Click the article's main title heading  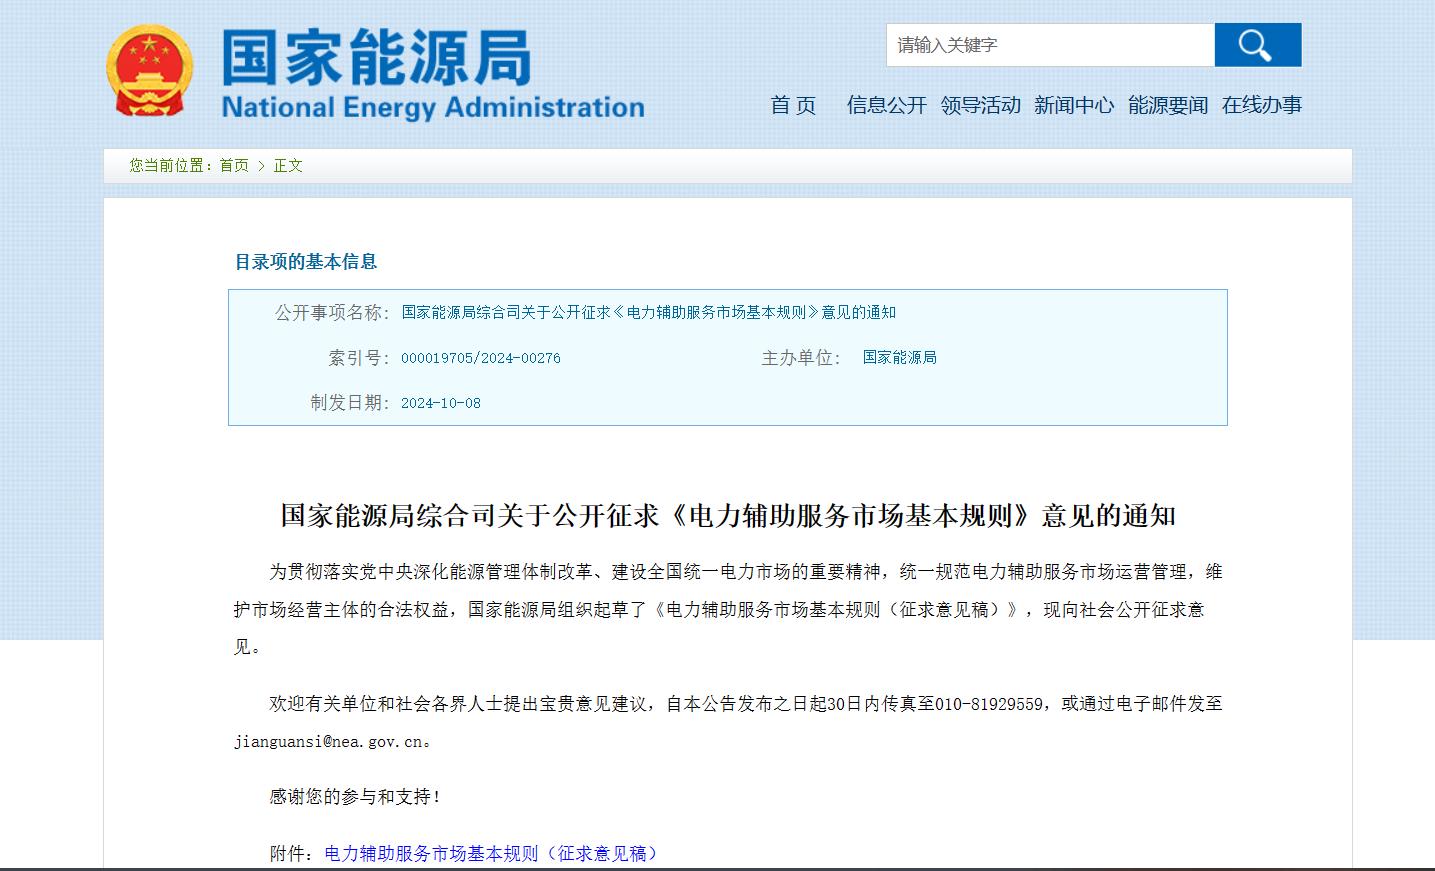[728, 516]
